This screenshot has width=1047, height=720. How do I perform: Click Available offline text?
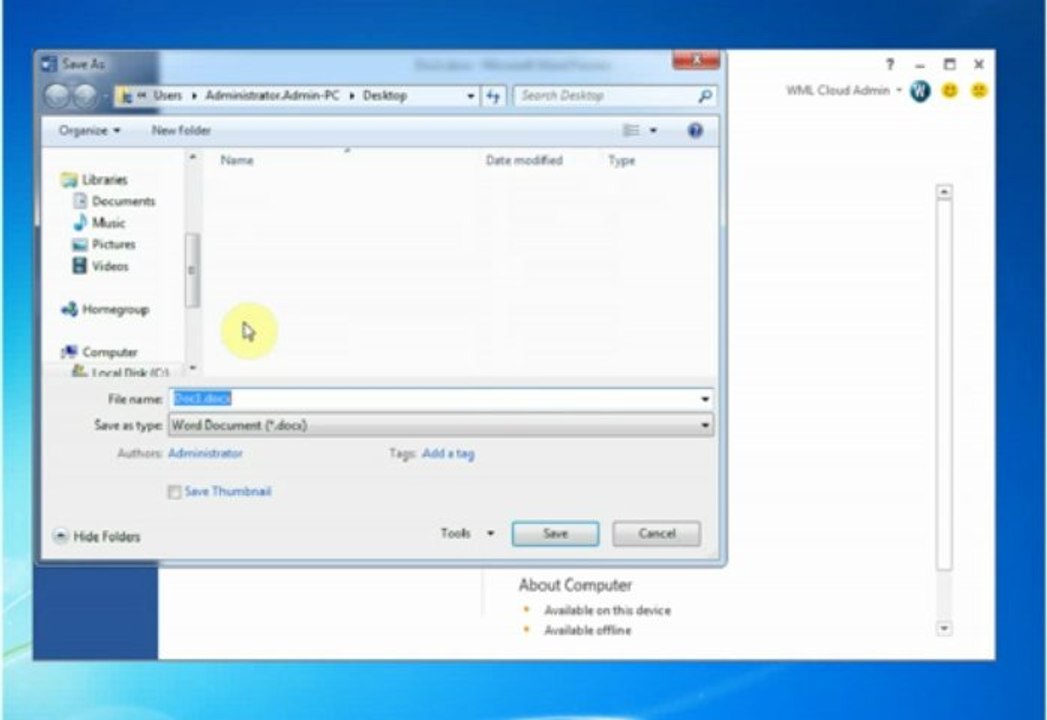point(588,631)
